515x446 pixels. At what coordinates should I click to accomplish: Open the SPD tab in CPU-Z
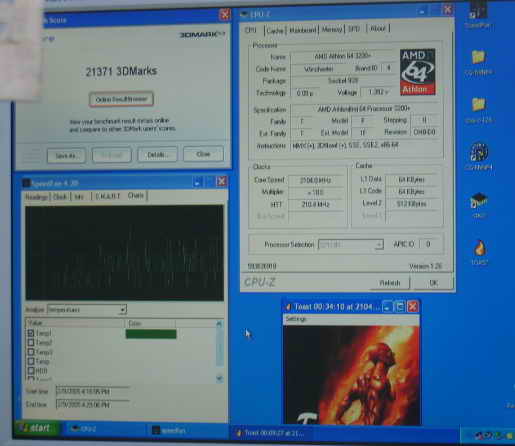point(354,29)
